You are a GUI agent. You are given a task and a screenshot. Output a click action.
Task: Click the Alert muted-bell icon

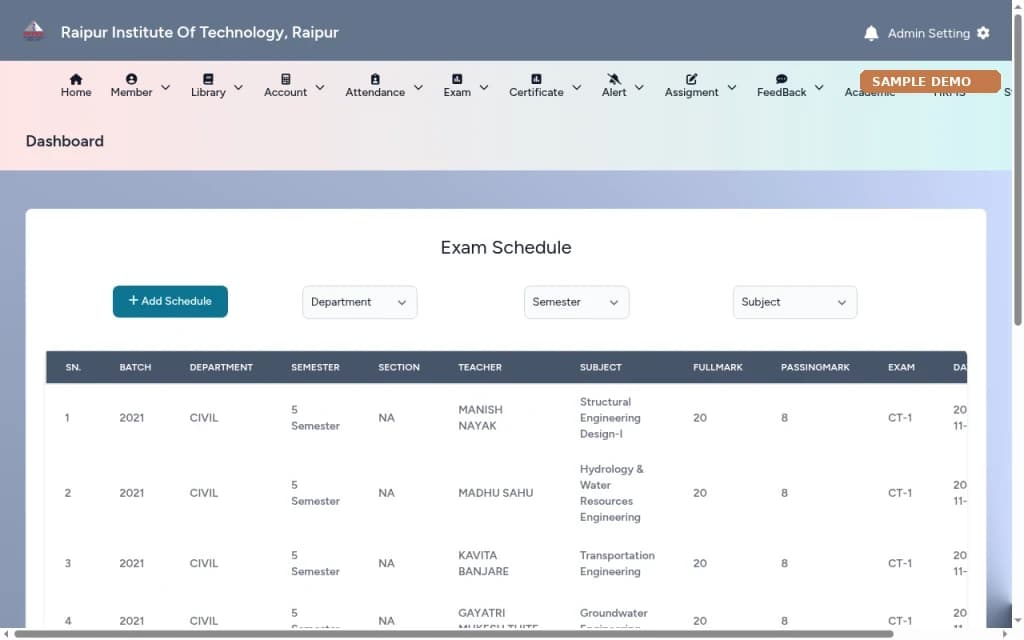[x=614, y=79]
